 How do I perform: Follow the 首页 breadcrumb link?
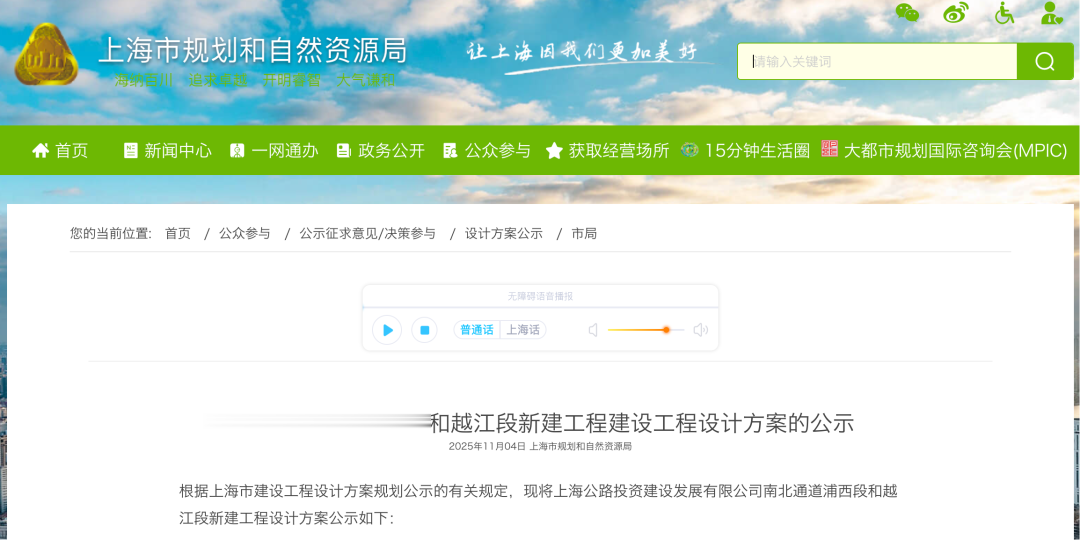[x=178, y=233]
